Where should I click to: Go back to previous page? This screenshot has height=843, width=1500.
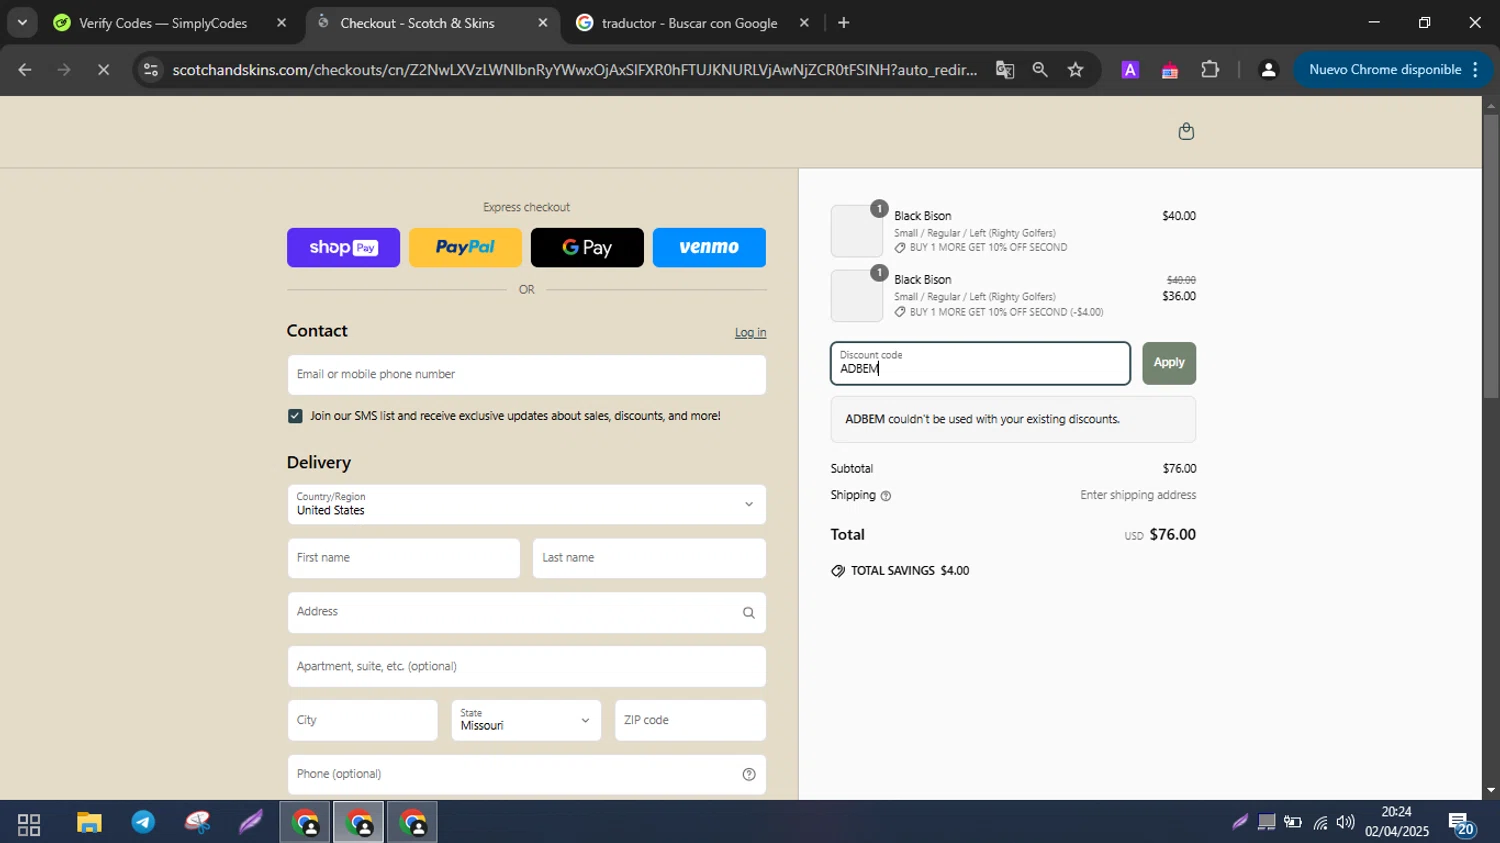25,70
